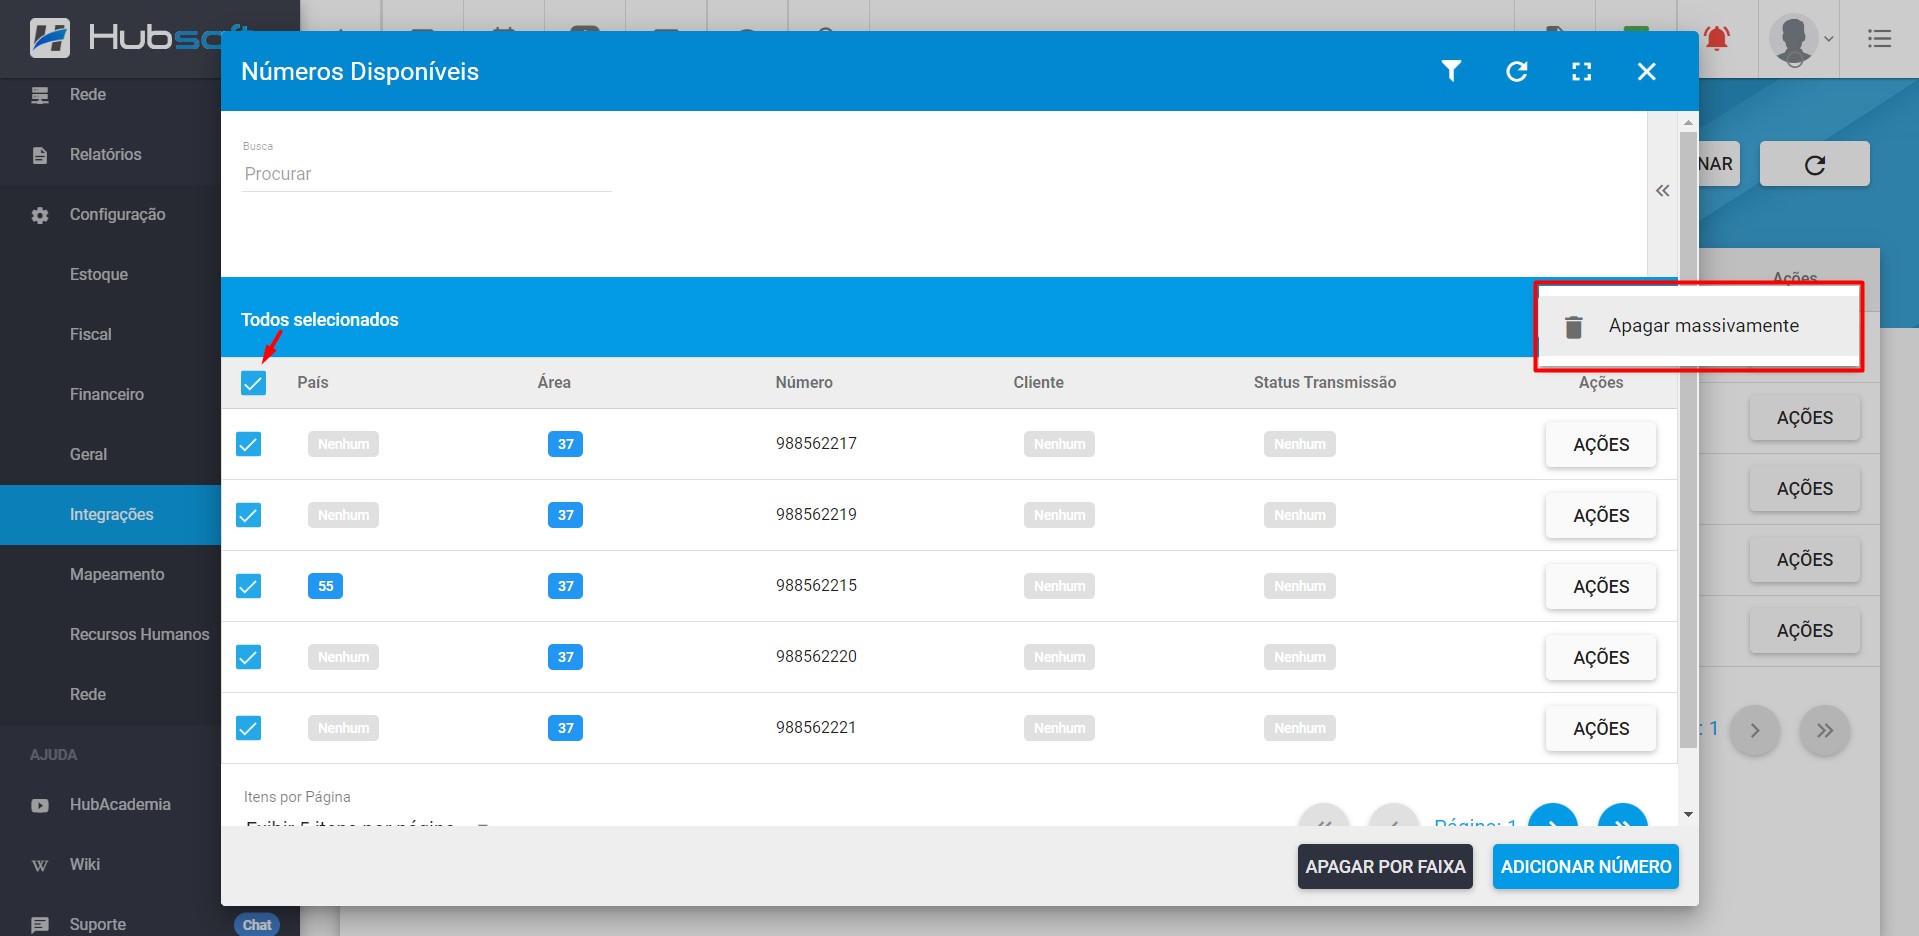Uncheck the select-all header checkbox
Screen dimensions: 1919x936
(x=254, y=383)
